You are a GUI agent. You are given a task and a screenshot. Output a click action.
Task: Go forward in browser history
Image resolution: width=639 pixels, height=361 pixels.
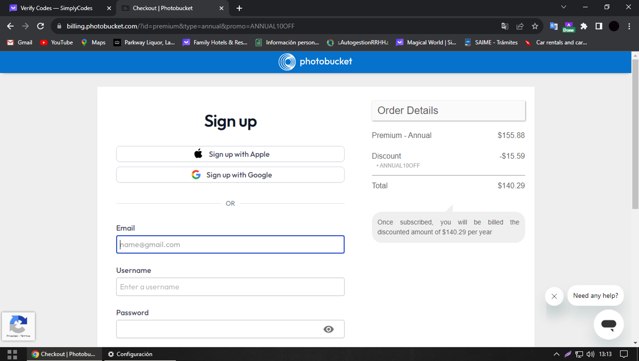[x=25, y=26]
